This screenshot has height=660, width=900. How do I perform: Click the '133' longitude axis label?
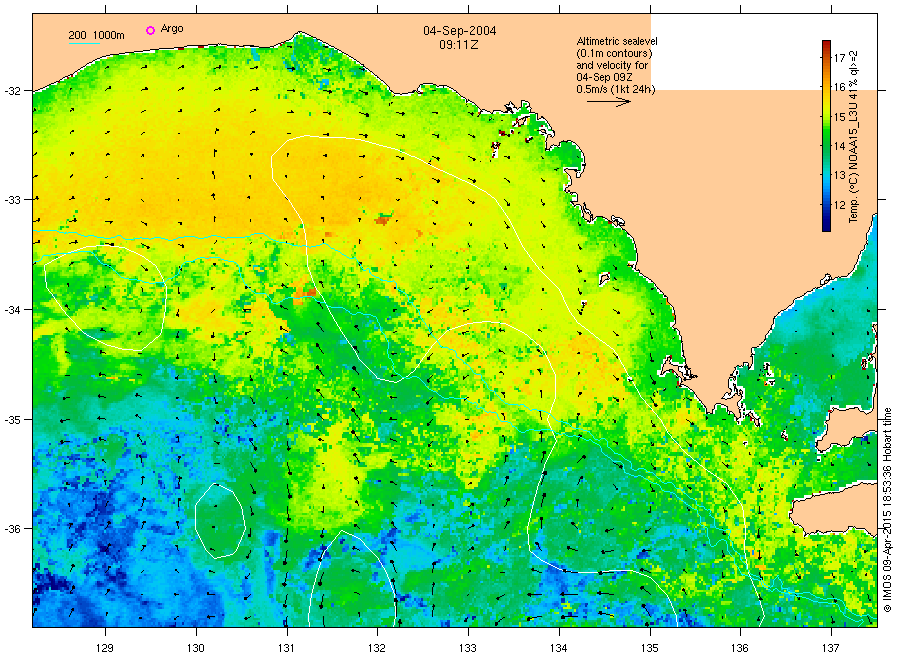[468, 649]
